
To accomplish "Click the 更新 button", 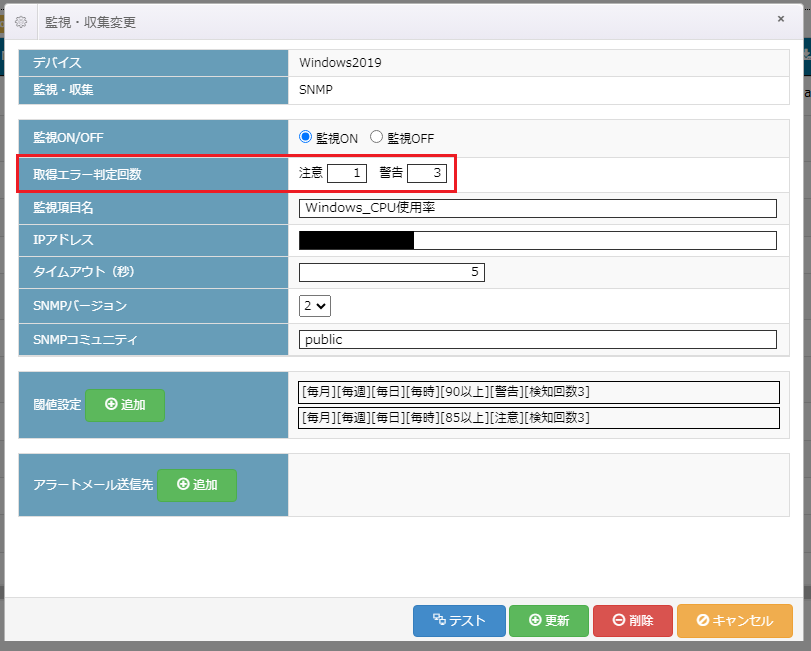I will [x=549, y=620].
